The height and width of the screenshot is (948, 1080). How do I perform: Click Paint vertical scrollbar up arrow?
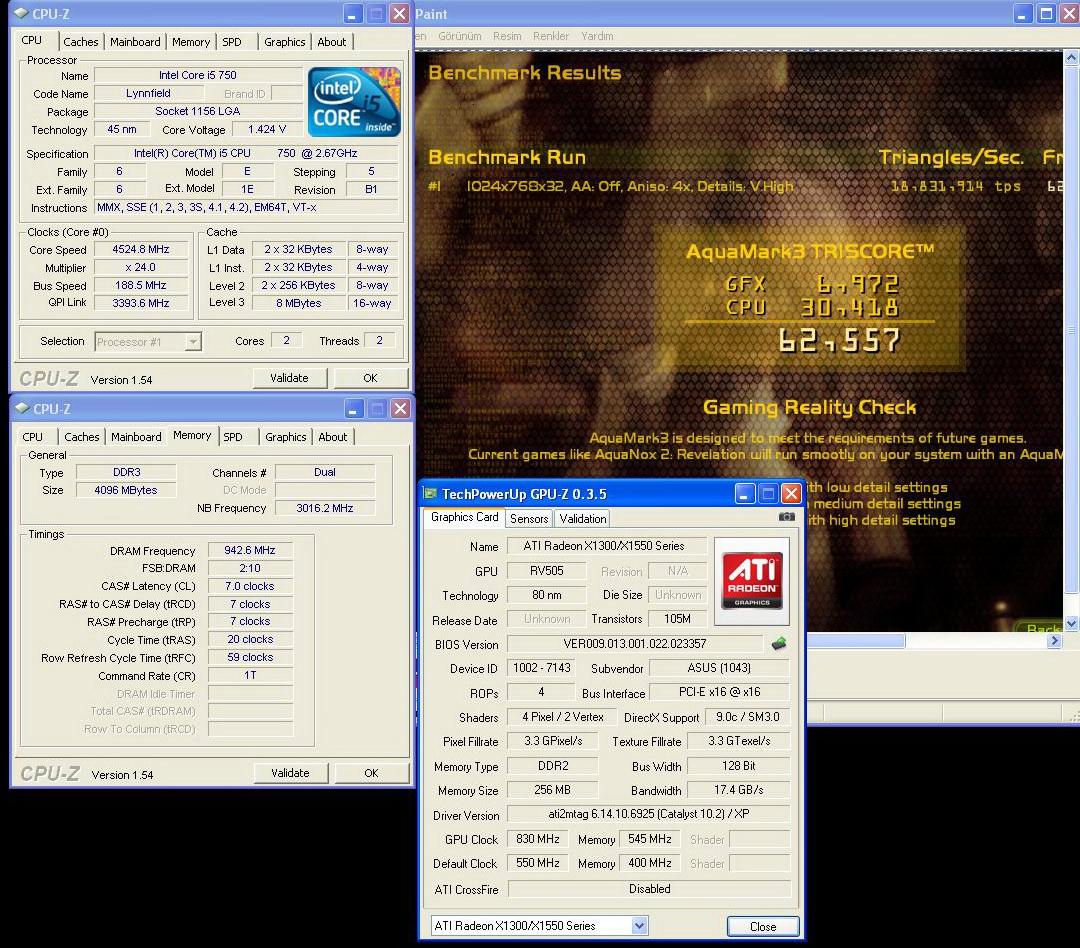pyautogui.click(x=1071, y=59)
